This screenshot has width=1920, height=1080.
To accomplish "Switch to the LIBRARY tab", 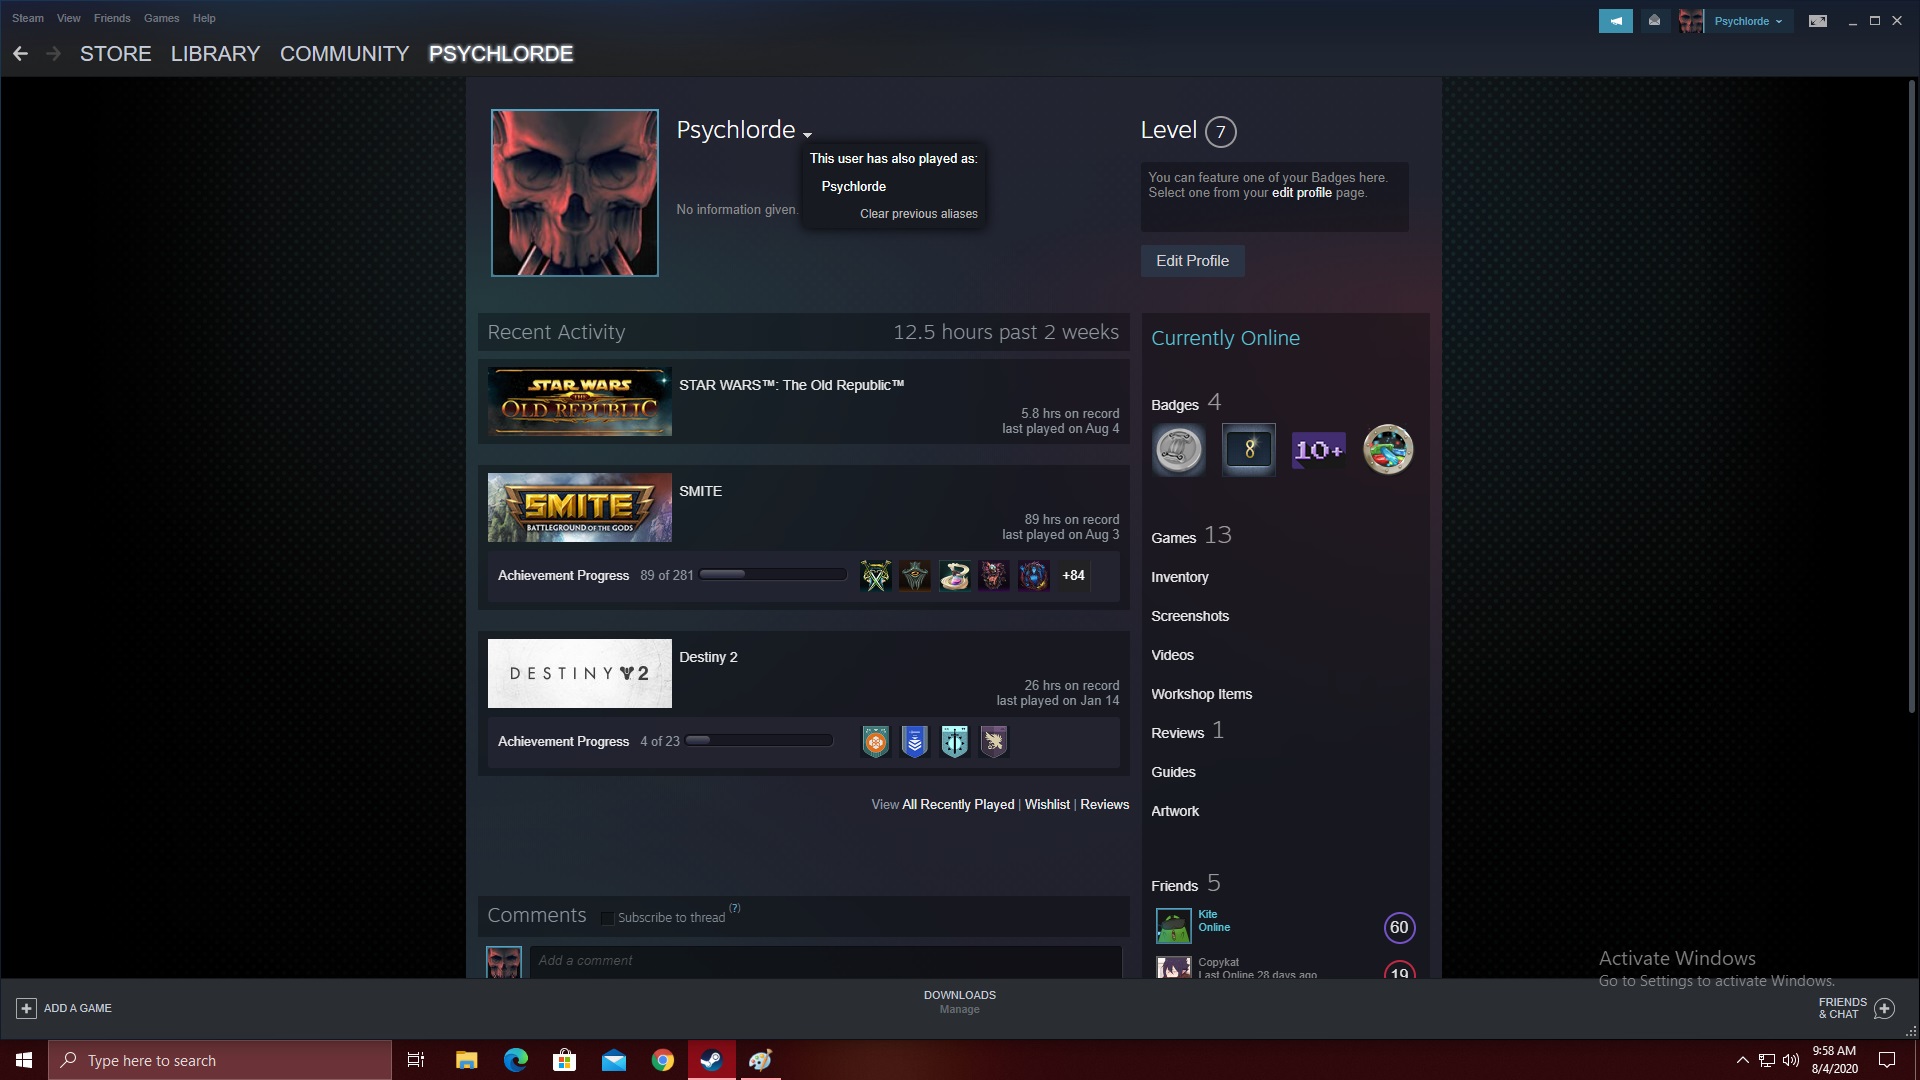I will pos(215,54).
